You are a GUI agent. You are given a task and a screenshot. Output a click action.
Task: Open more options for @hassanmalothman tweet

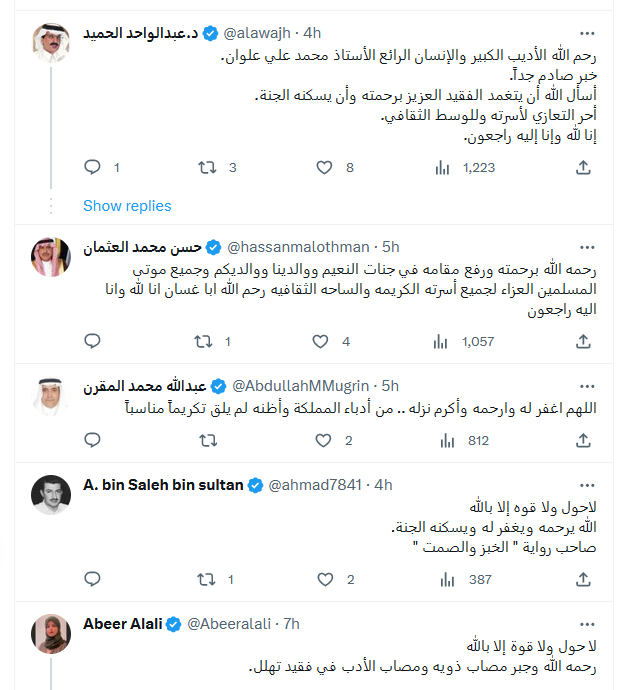pos(587,246)
